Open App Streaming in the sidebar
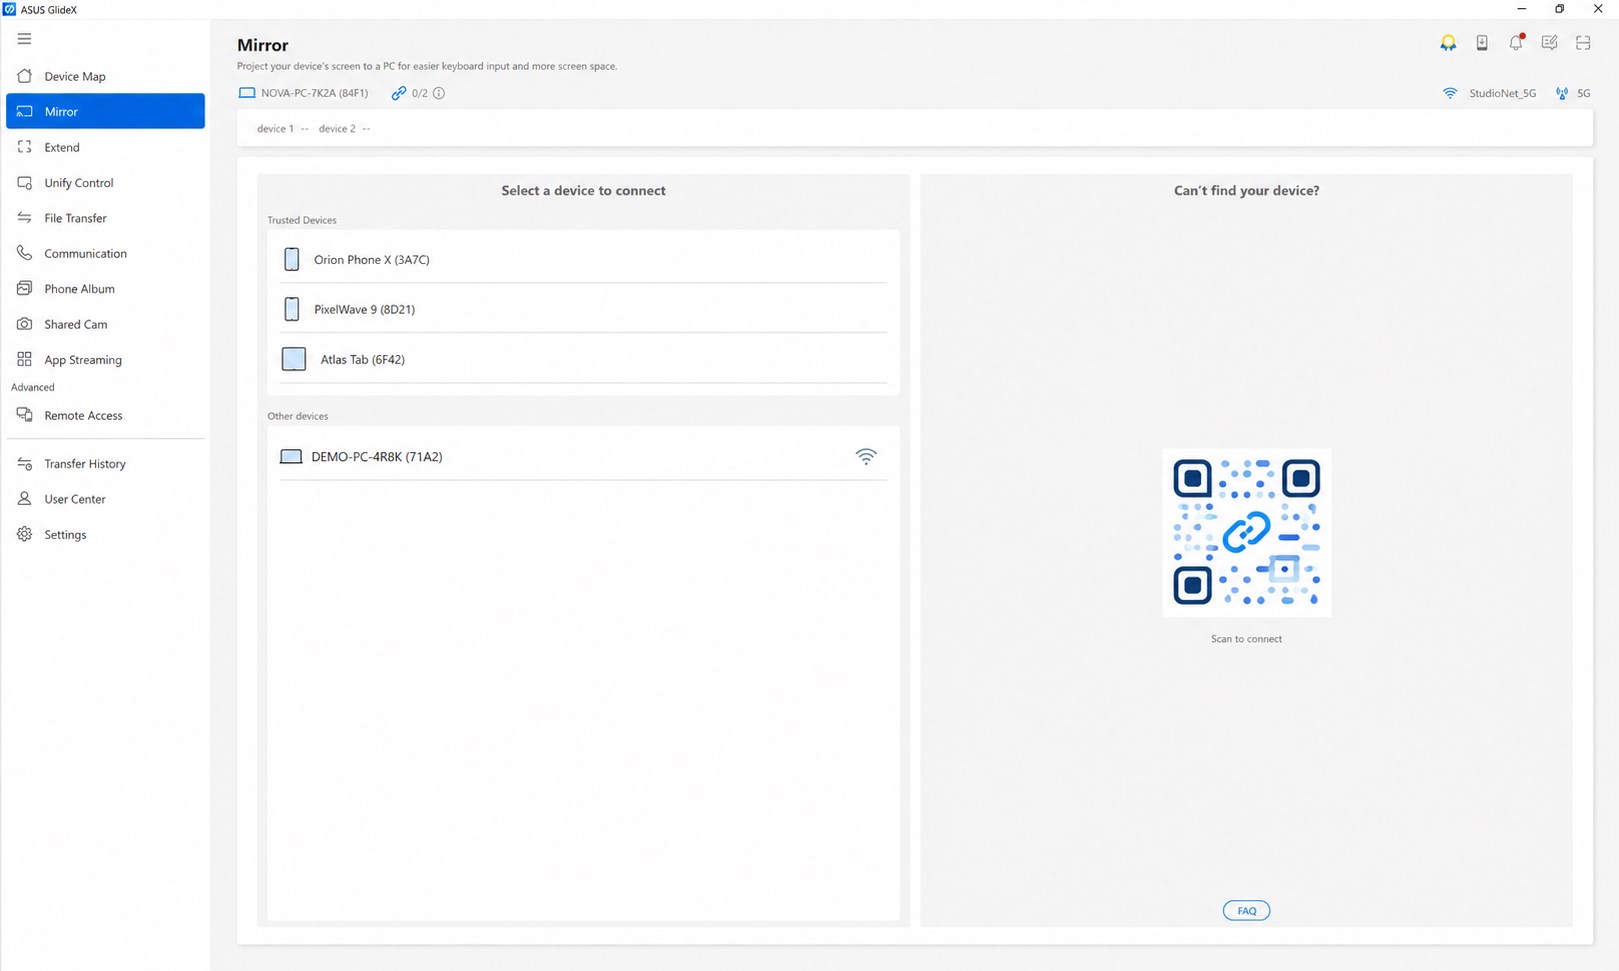The width and height of the screenshot is (1619, 971). click(x=105, y=360)
